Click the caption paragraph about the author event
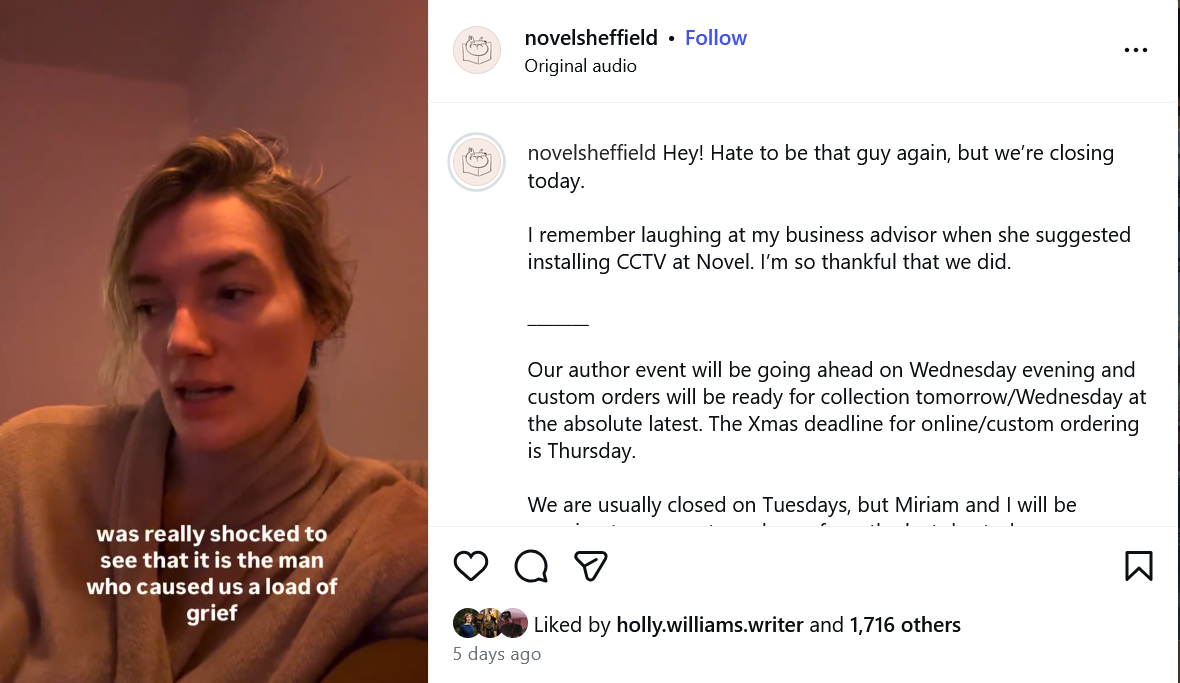Viewport: 1180px width, 683px height. pos(836,410)
